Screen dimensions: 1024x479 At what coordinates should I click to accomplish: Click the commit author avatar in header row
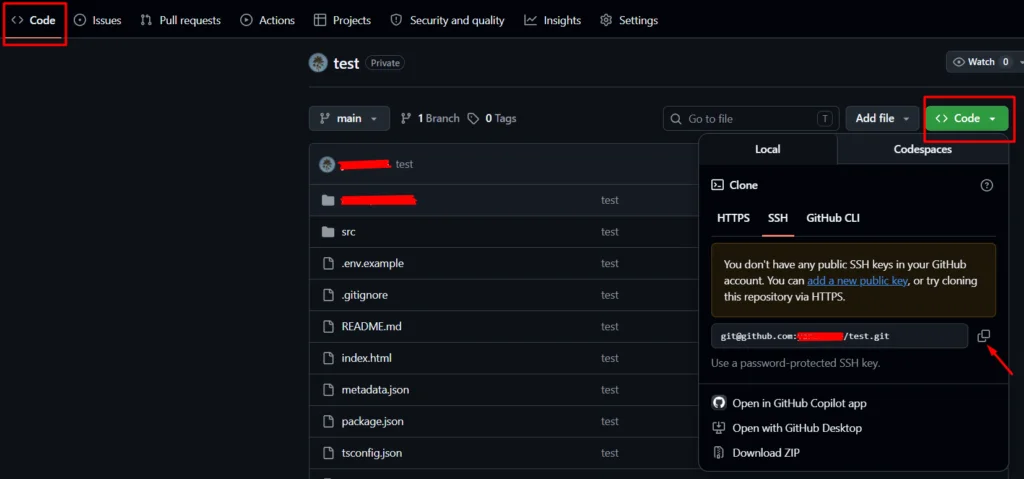327,164
